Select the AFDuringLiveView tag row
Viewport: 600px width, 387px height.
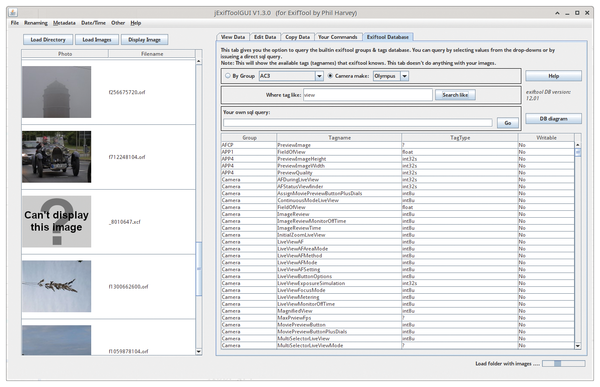(398, 180)
